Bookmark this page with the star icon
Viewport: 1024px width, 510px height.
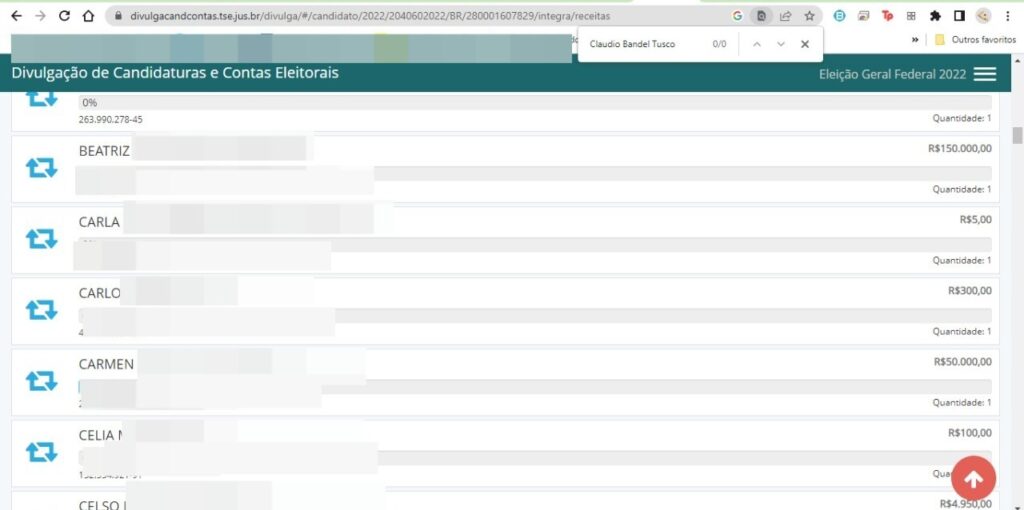click(809, 16)
